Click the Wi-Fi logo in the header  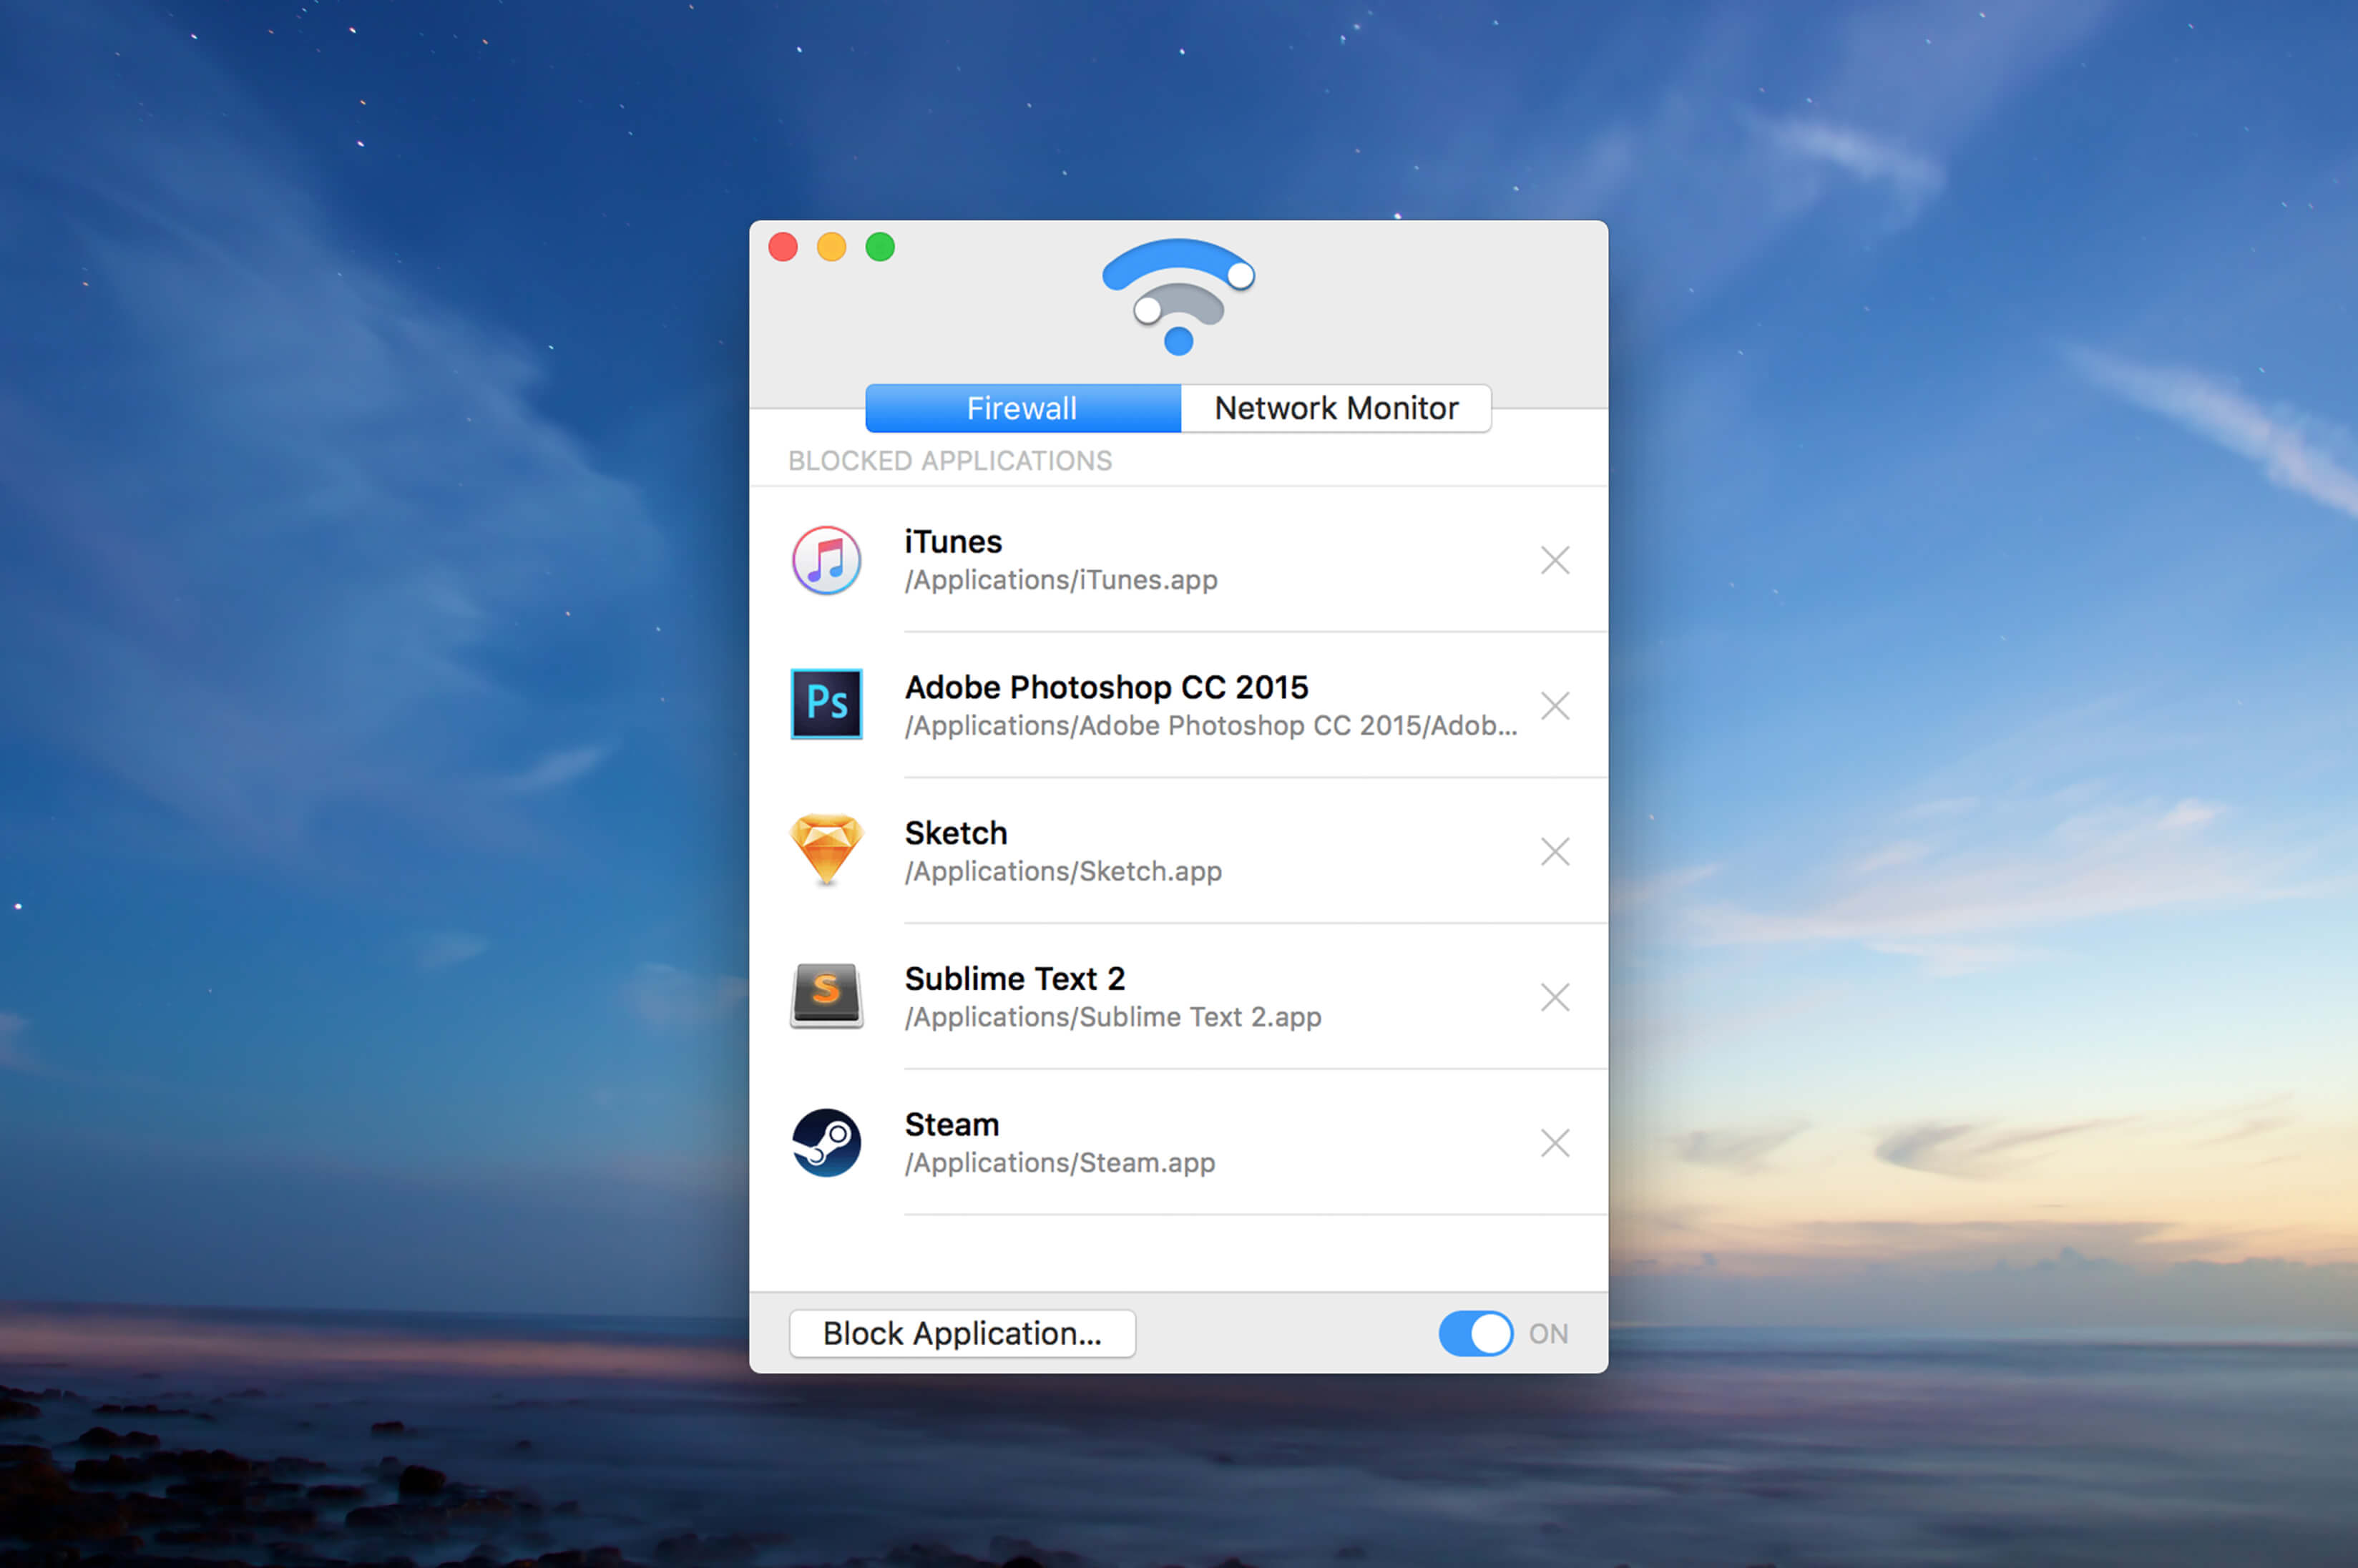click(1179, 296)
